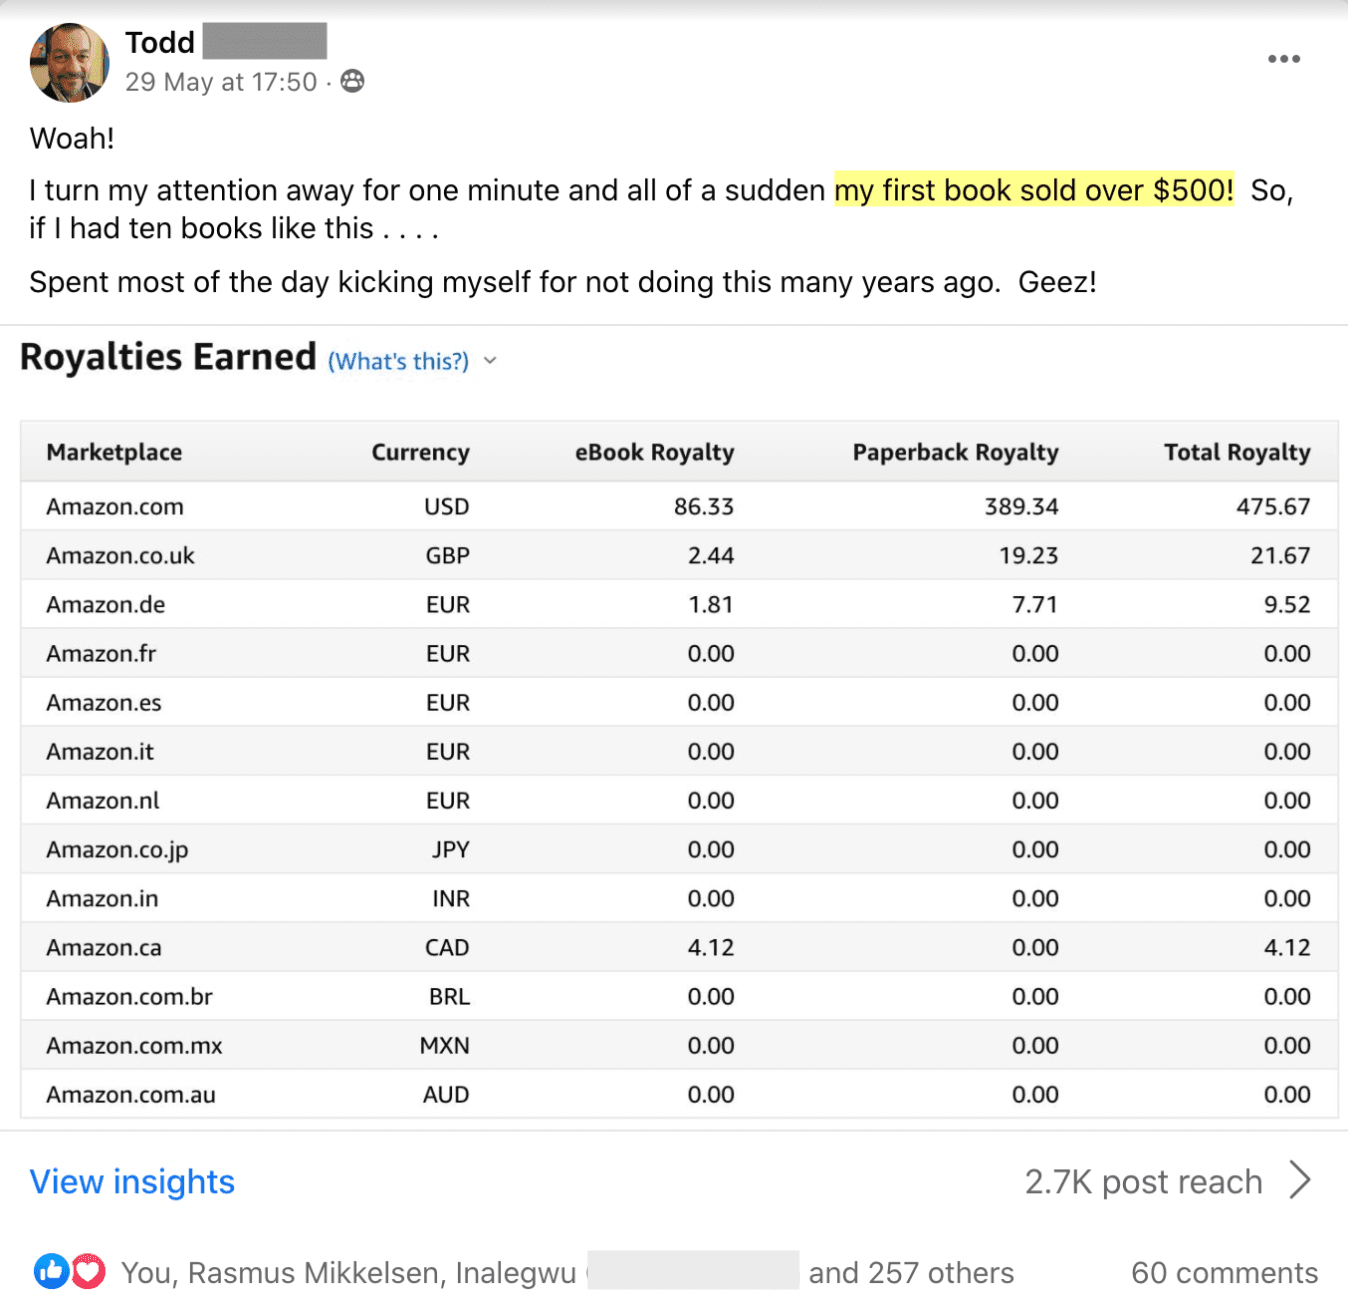Image resolution: width=1348 pixels, height=1308 pixels.
Task: Open the three-dots post options menu
Action: tap(1283, 59)
